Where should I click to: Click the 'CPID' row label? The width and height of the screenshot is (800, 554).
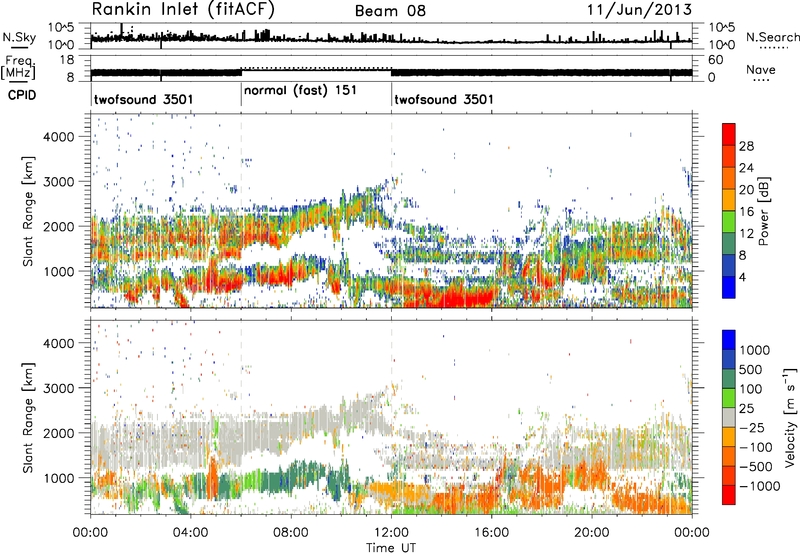pyautogui.click(x=22, y=95)
